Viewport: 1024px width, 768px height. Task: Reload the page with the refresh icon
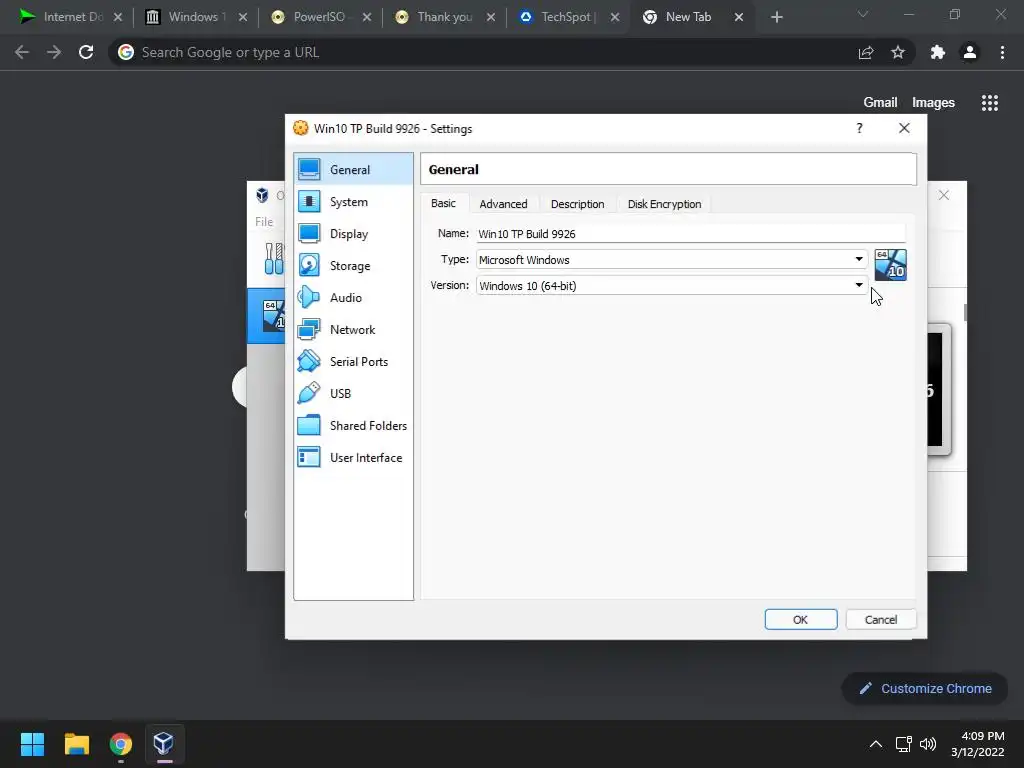coord(86,52)
